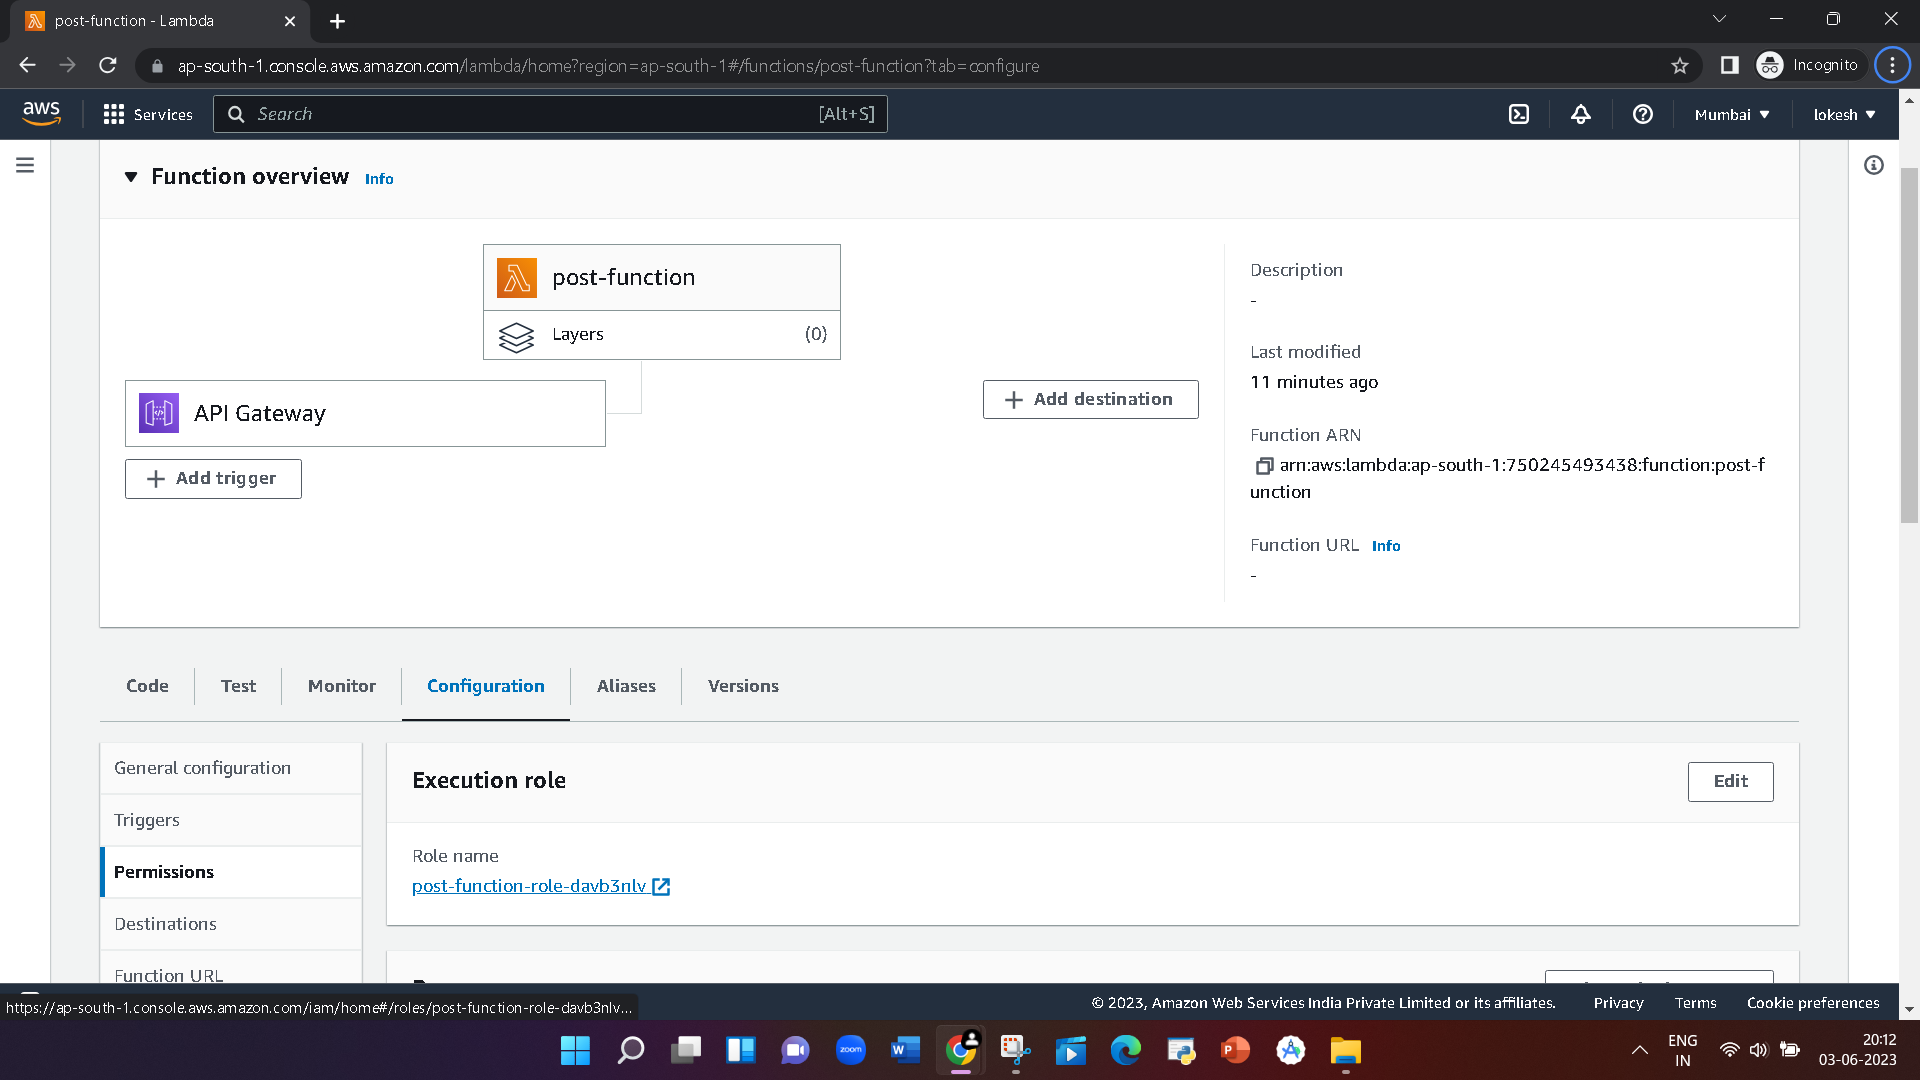Click inside the AWS search bar
1920x1080 pixels.
[x=550, y=114]
